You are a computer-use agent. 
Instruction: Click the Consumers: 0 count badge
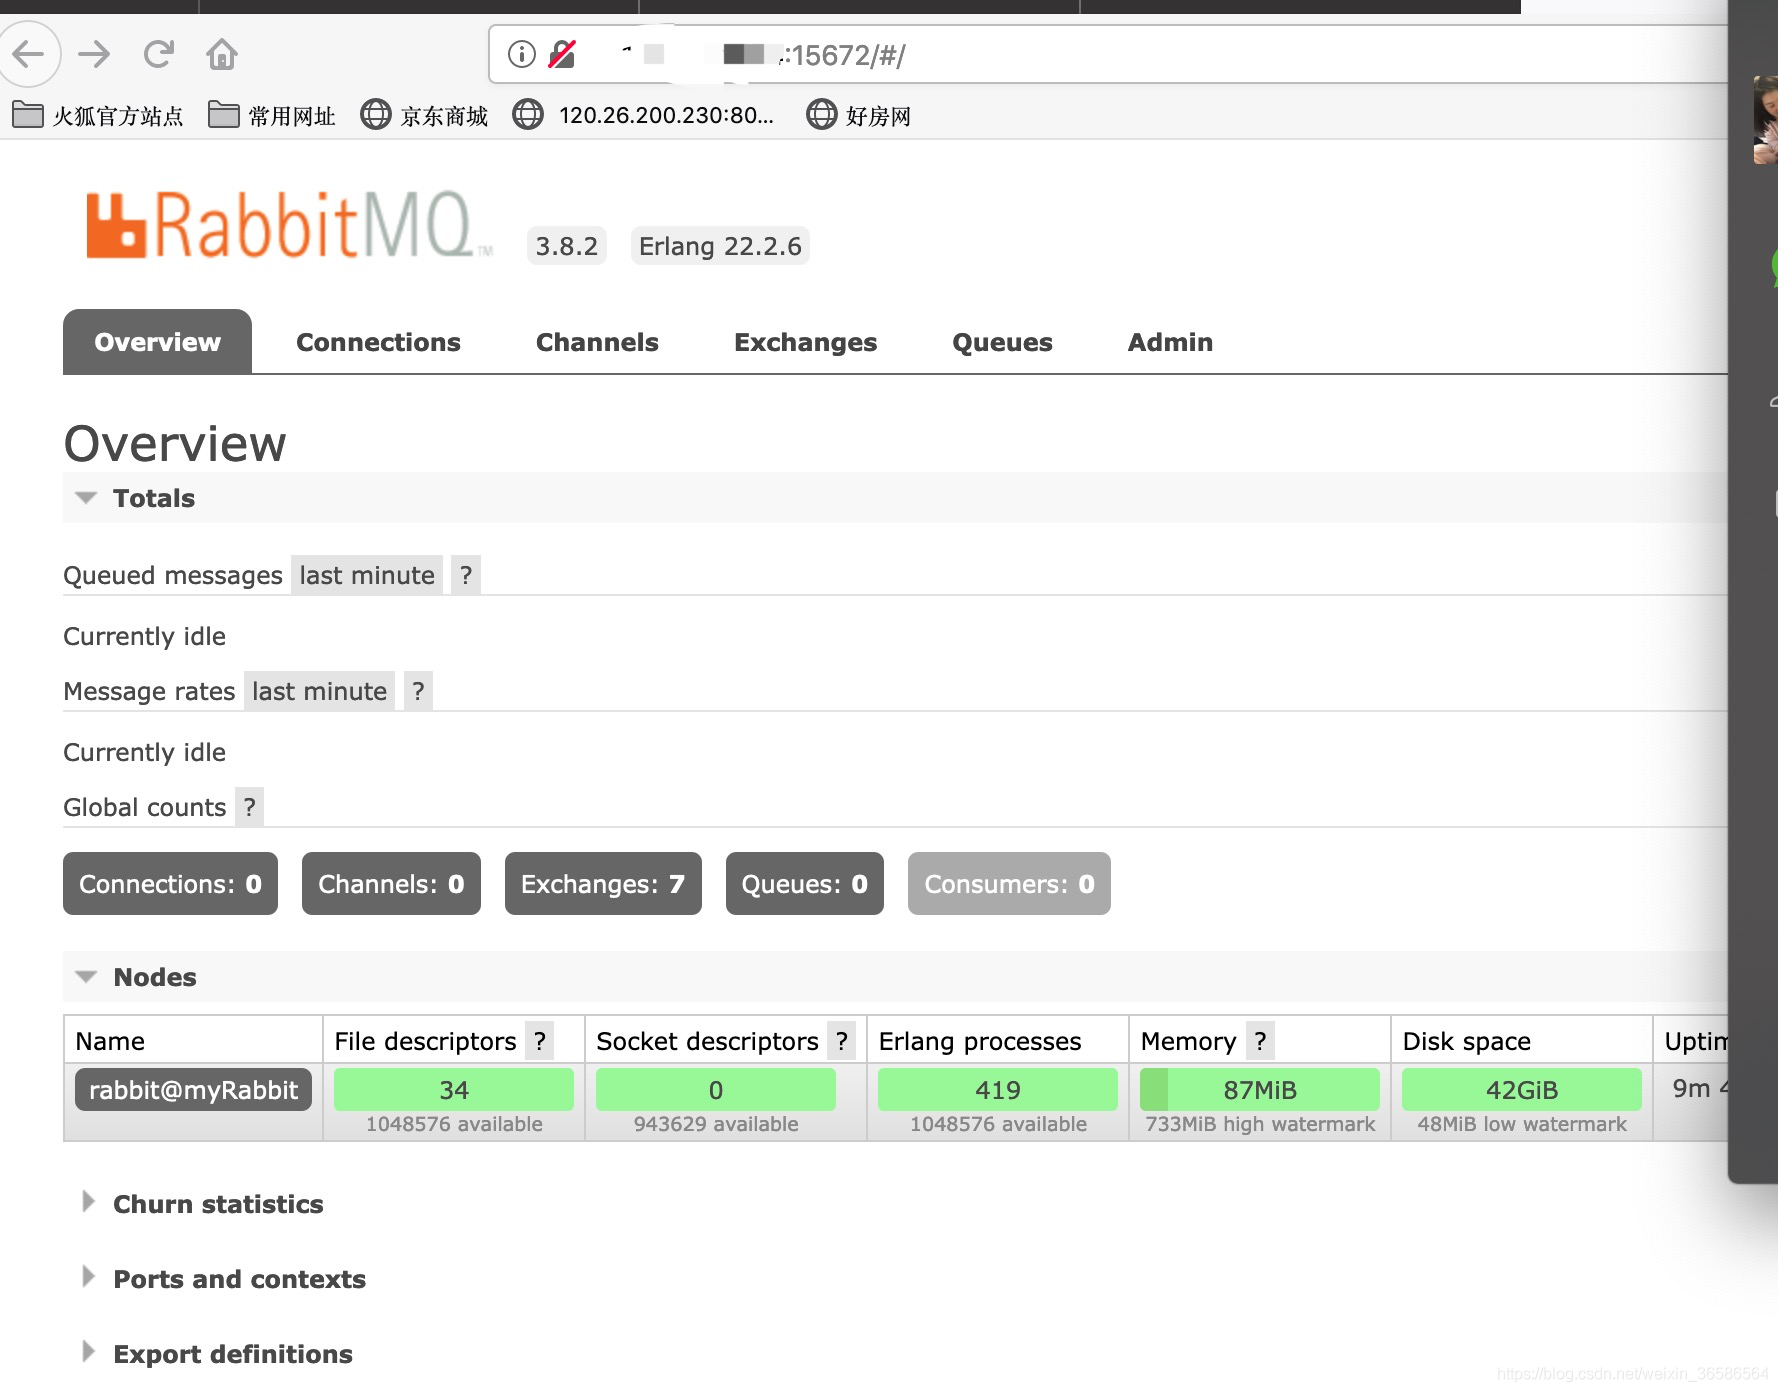pos(1009,884)
